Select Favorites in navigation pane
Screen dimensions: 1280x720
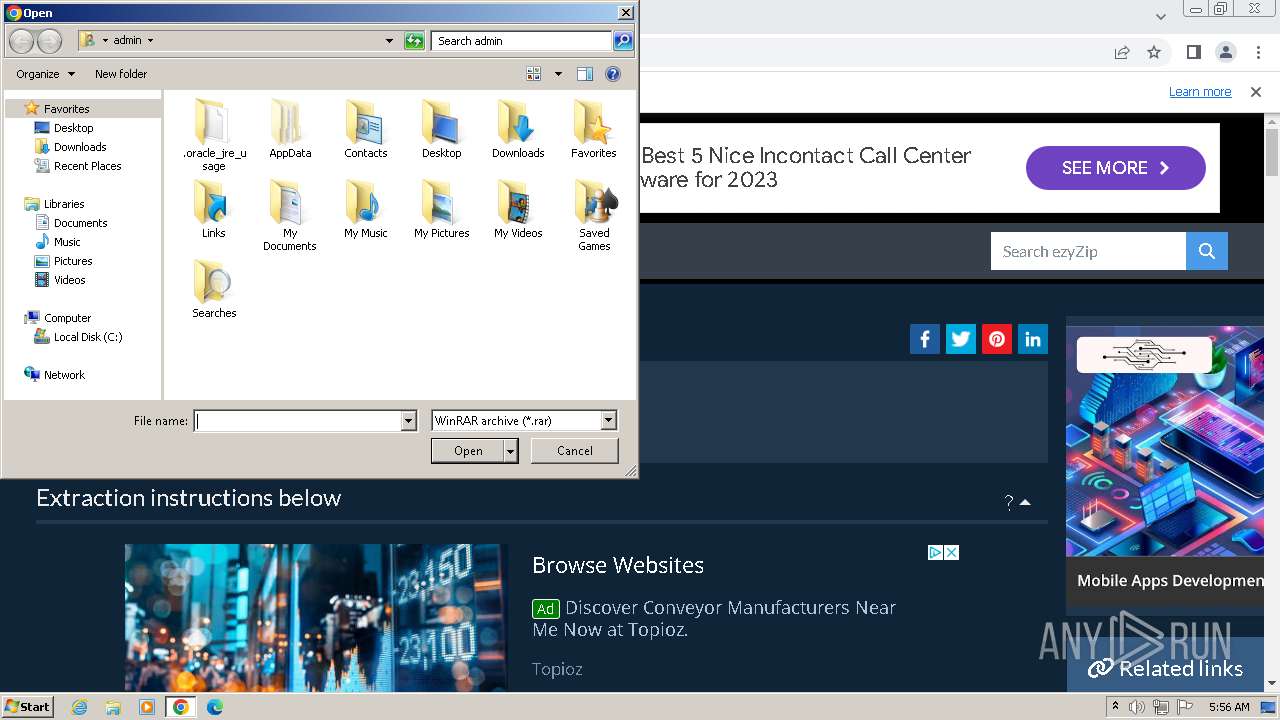point(66,109)
